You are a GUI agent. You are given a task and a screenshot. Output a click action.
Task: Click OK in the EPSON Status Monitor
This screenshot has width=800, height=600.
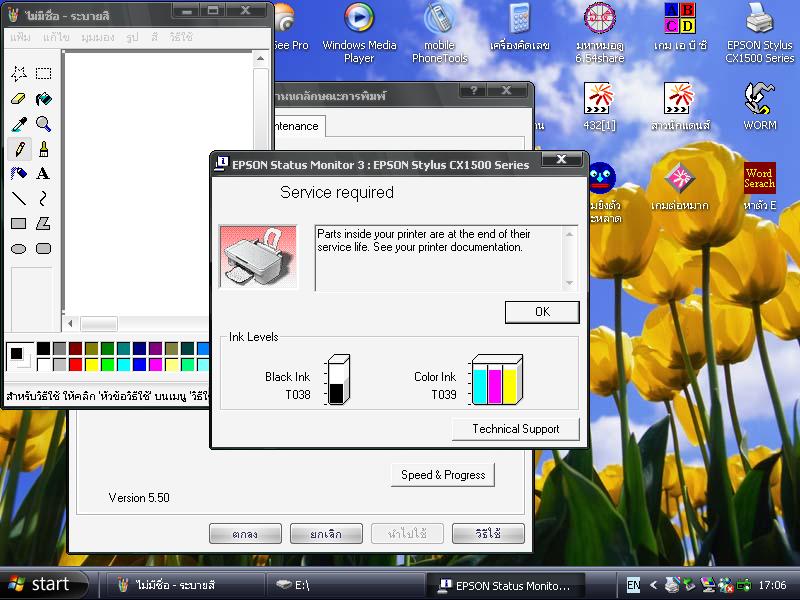pyautogui.click(x=542, y=312)
